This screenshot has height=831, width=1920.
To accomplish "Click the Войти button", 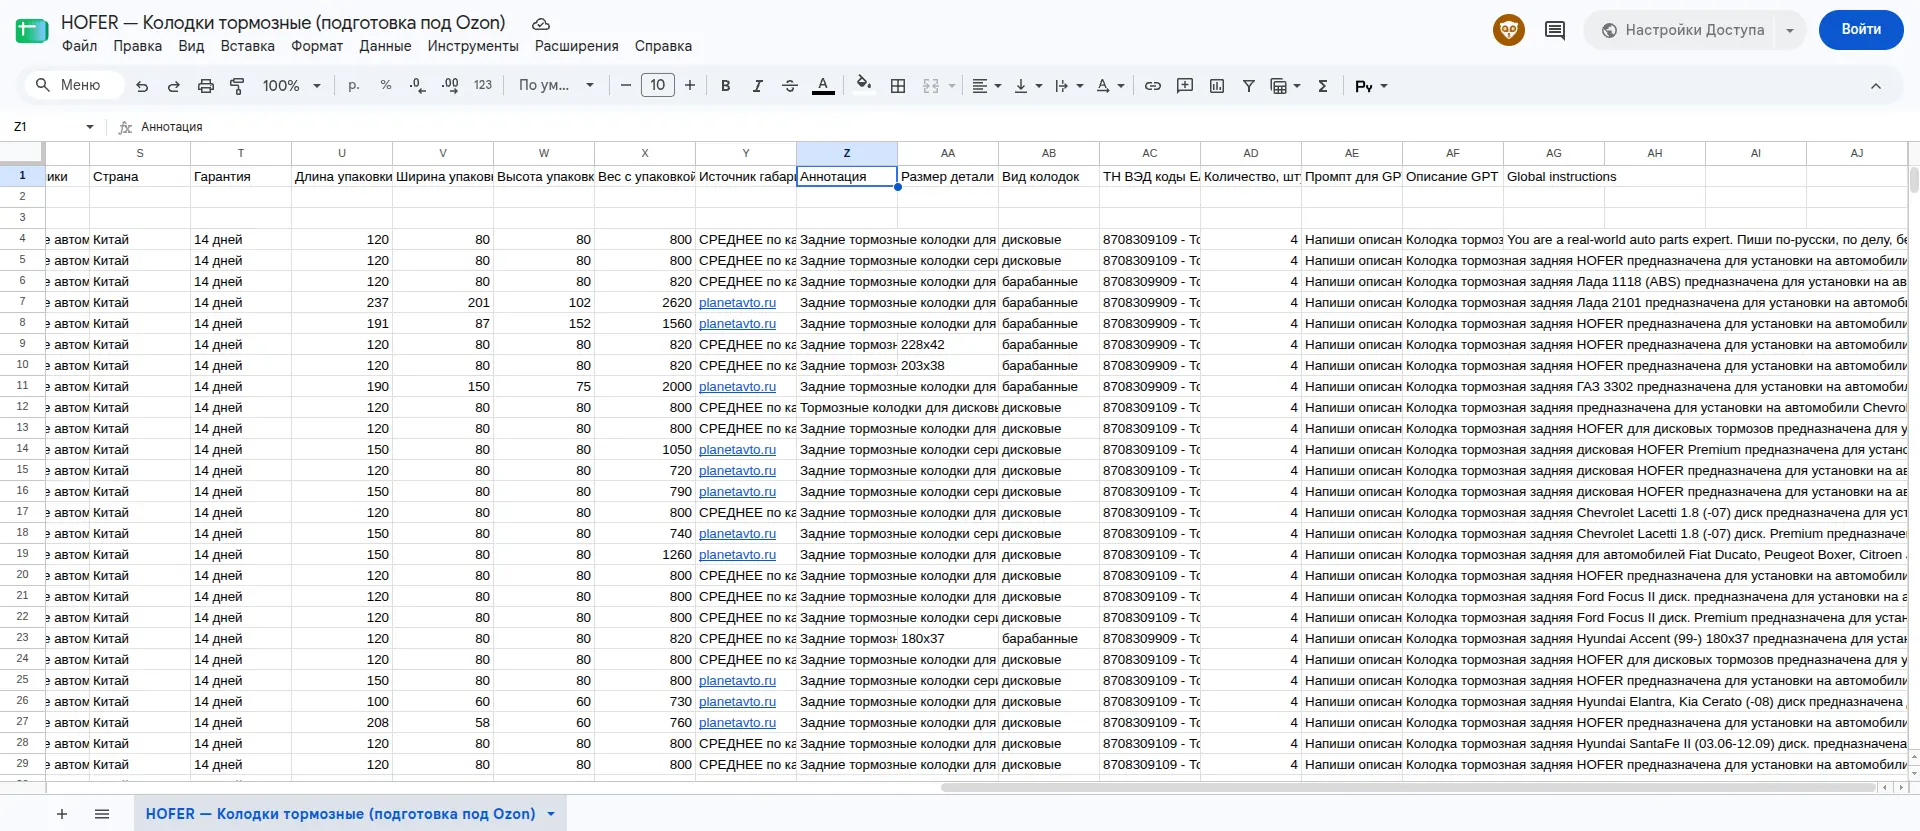I will click(x=1861, y=30).
